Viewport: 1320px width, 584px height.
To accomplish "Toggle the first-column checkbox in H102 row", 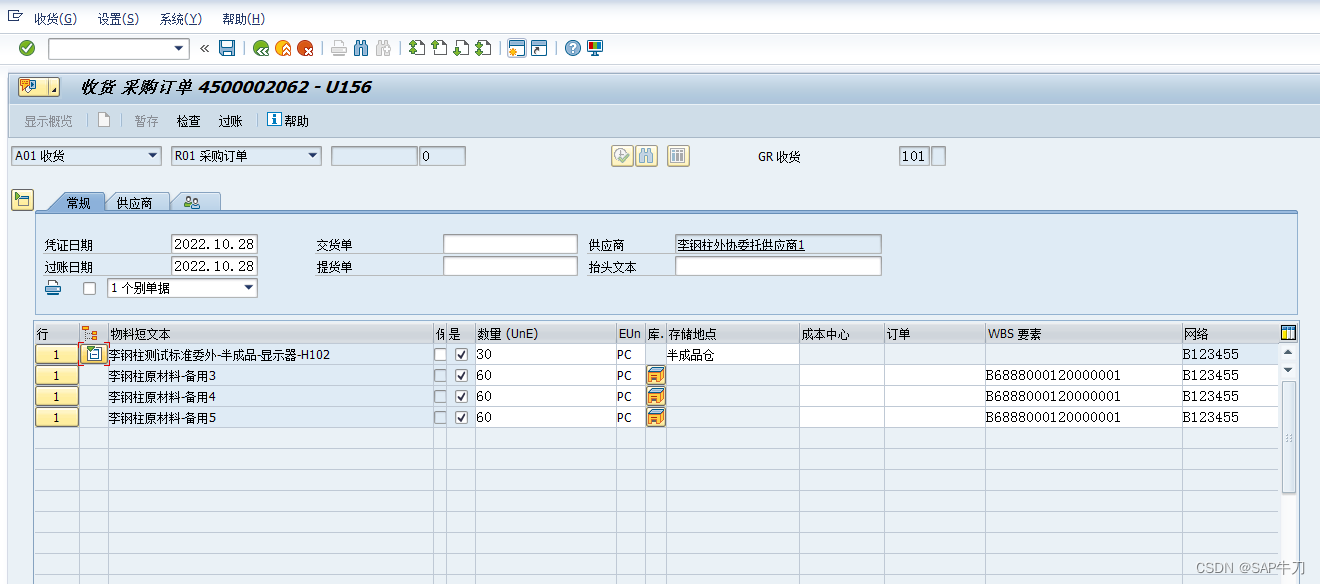I will 440,354.
